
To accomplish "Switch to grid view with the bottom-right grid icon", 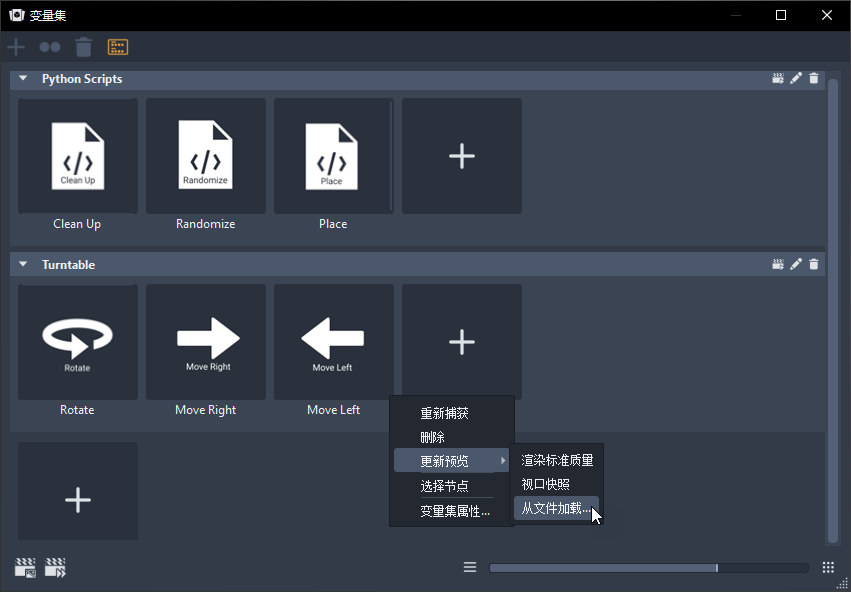I will 829,567.
